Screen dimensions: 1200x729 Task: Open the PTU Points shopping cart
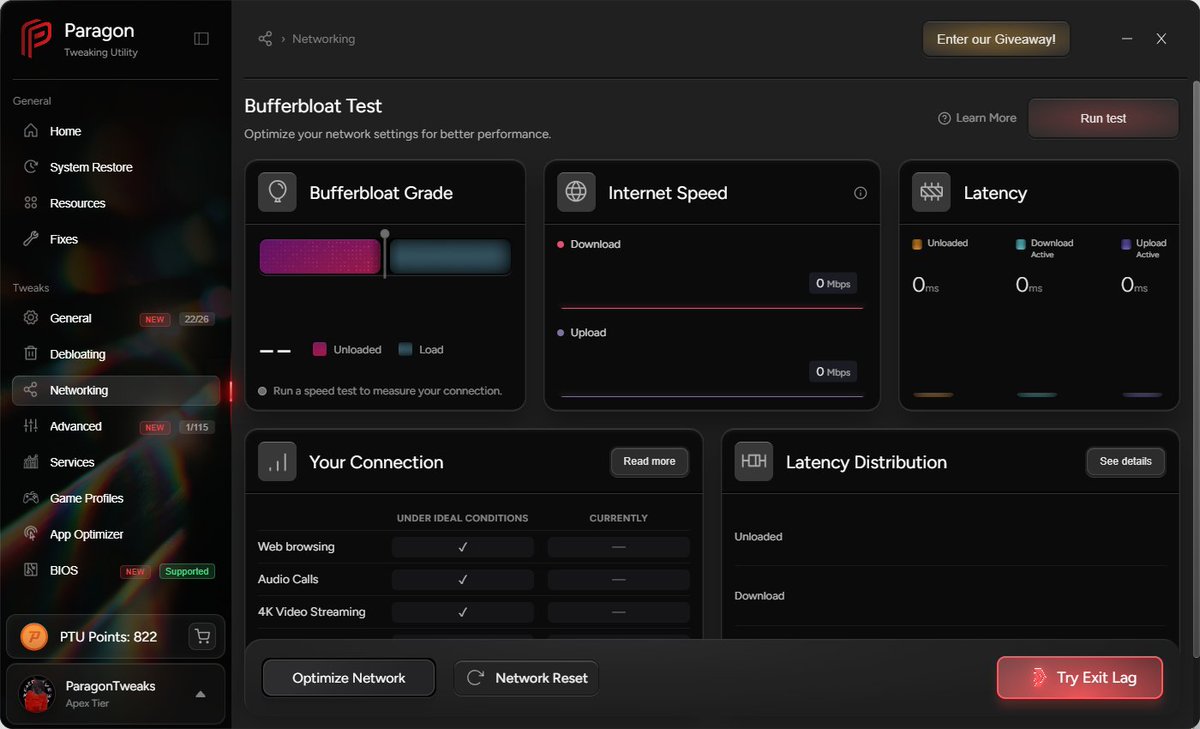click(x=203, y=636)
